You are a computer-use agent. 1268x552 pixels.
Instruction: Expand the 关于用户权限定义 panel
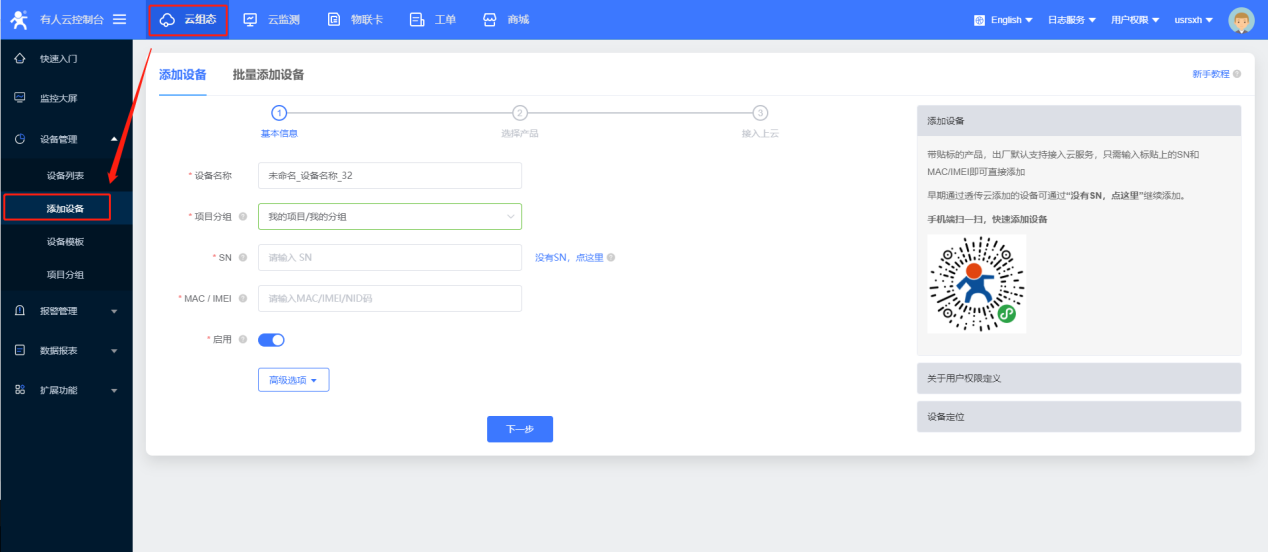[x=1079, y=378]
